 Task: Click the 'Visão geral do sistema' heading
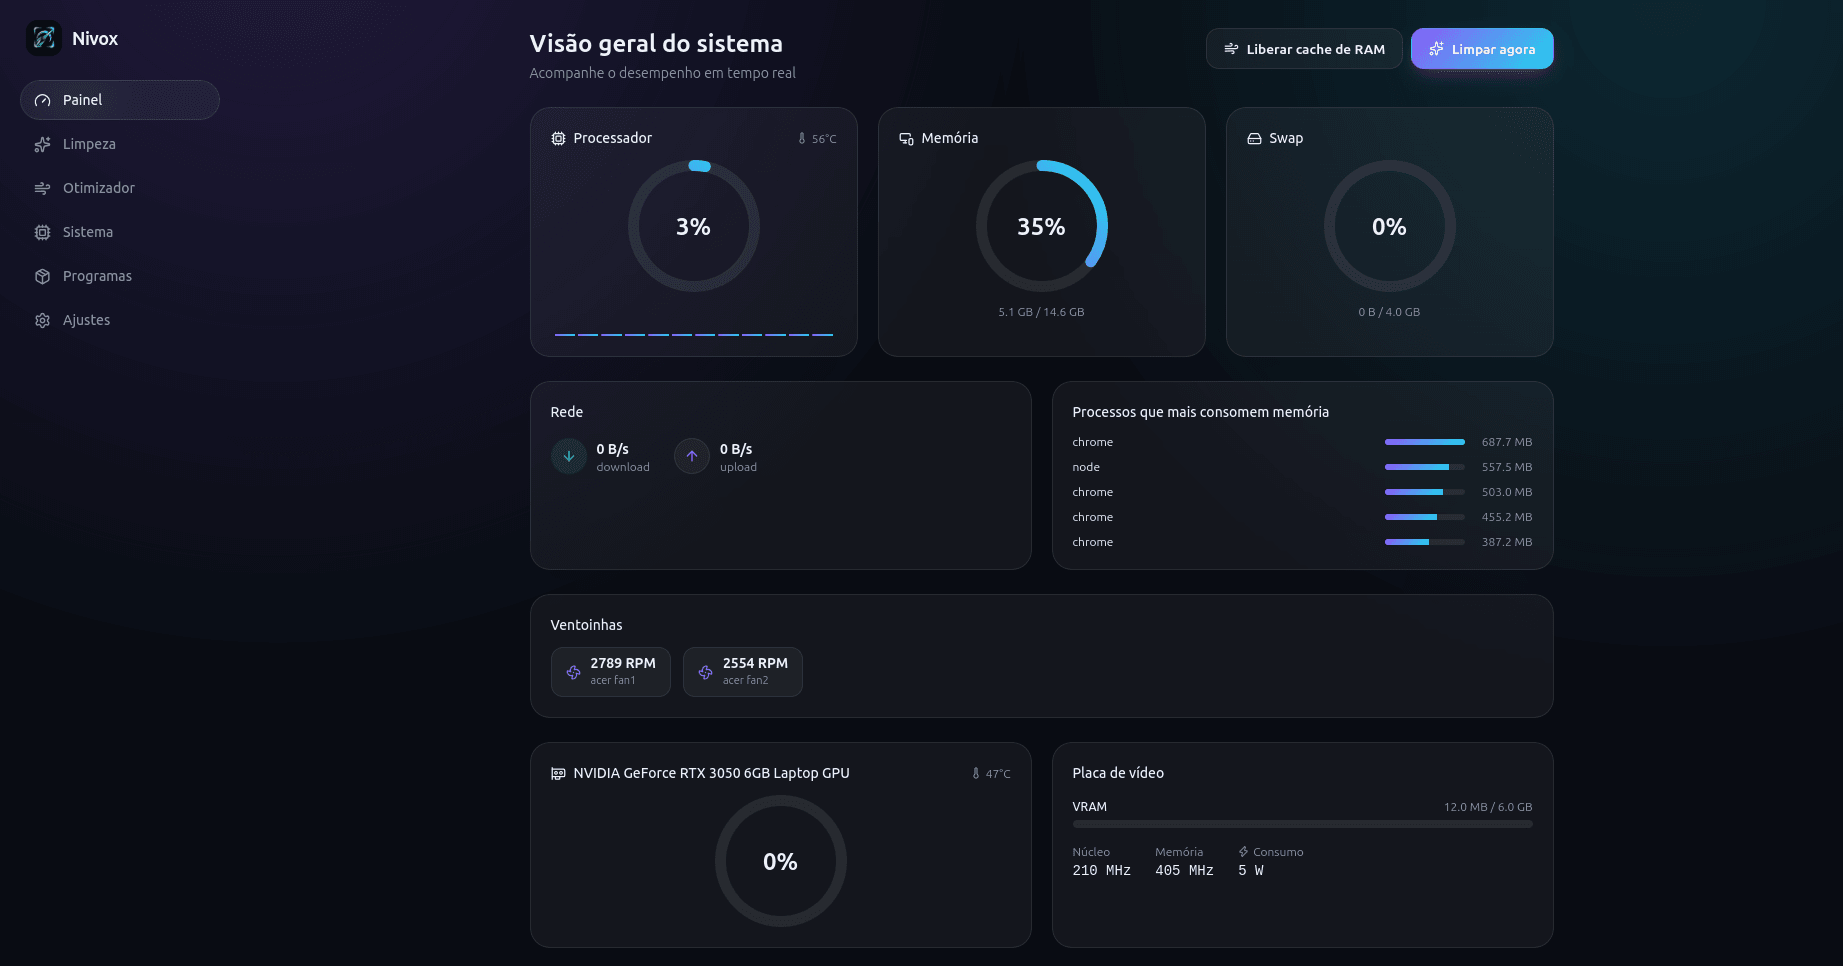(x=656, y=43)
